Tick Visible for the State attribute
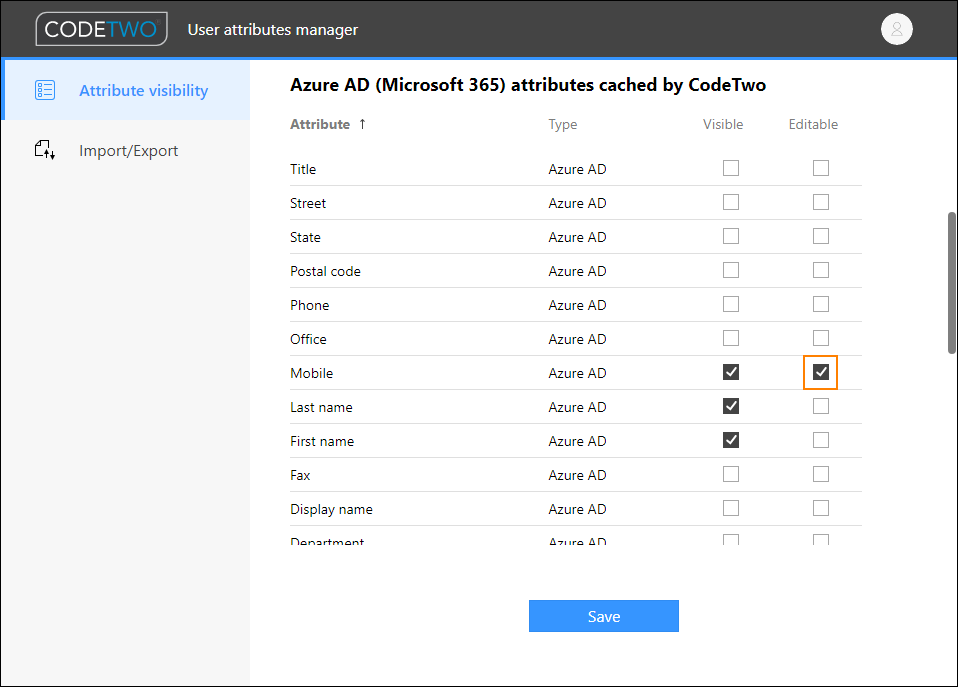This screenshot has height=687, width=958. click(x=731, y=237)
